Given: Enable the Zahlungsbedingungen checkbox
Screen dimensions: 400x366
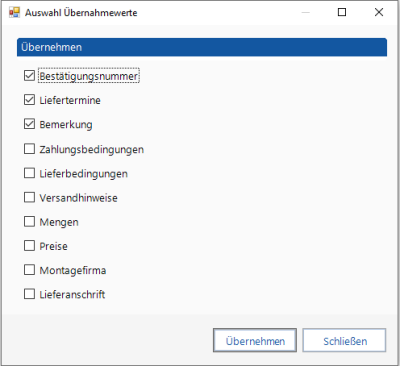Looking at the screenshot, I should (x=29, y=149).
